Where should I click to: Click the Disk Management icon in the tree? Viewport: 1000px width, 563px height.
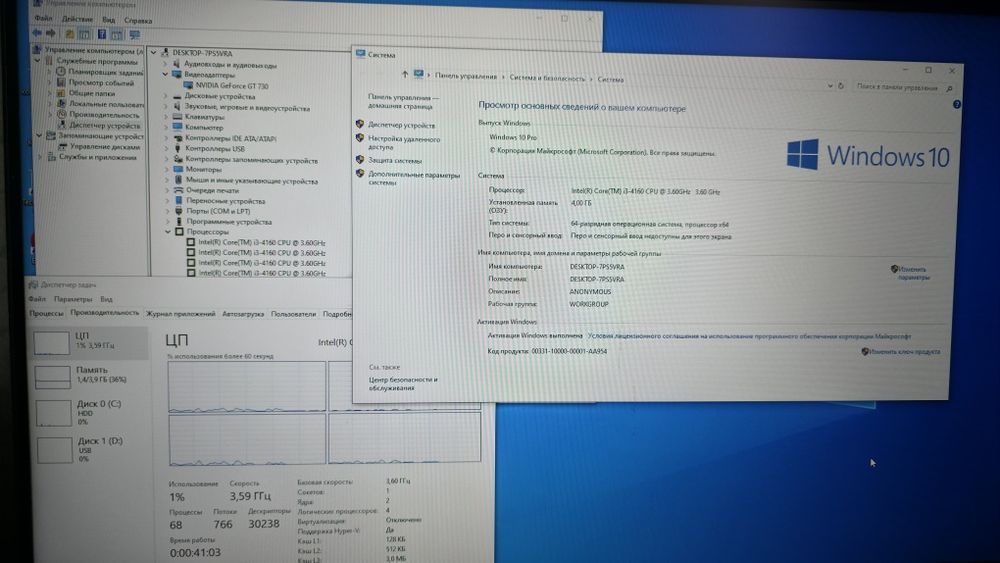click(x=63, y=146)
